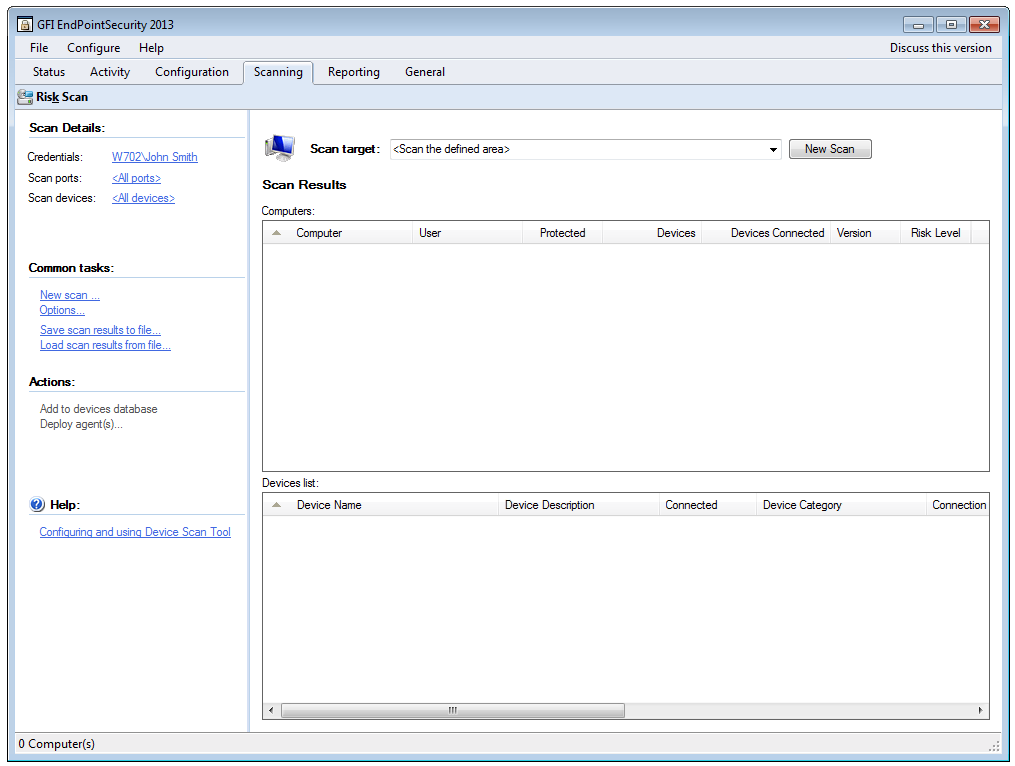Switch to the Activity tab
The width and height of the screenshot is (1015, 766).
pos(109,72)
